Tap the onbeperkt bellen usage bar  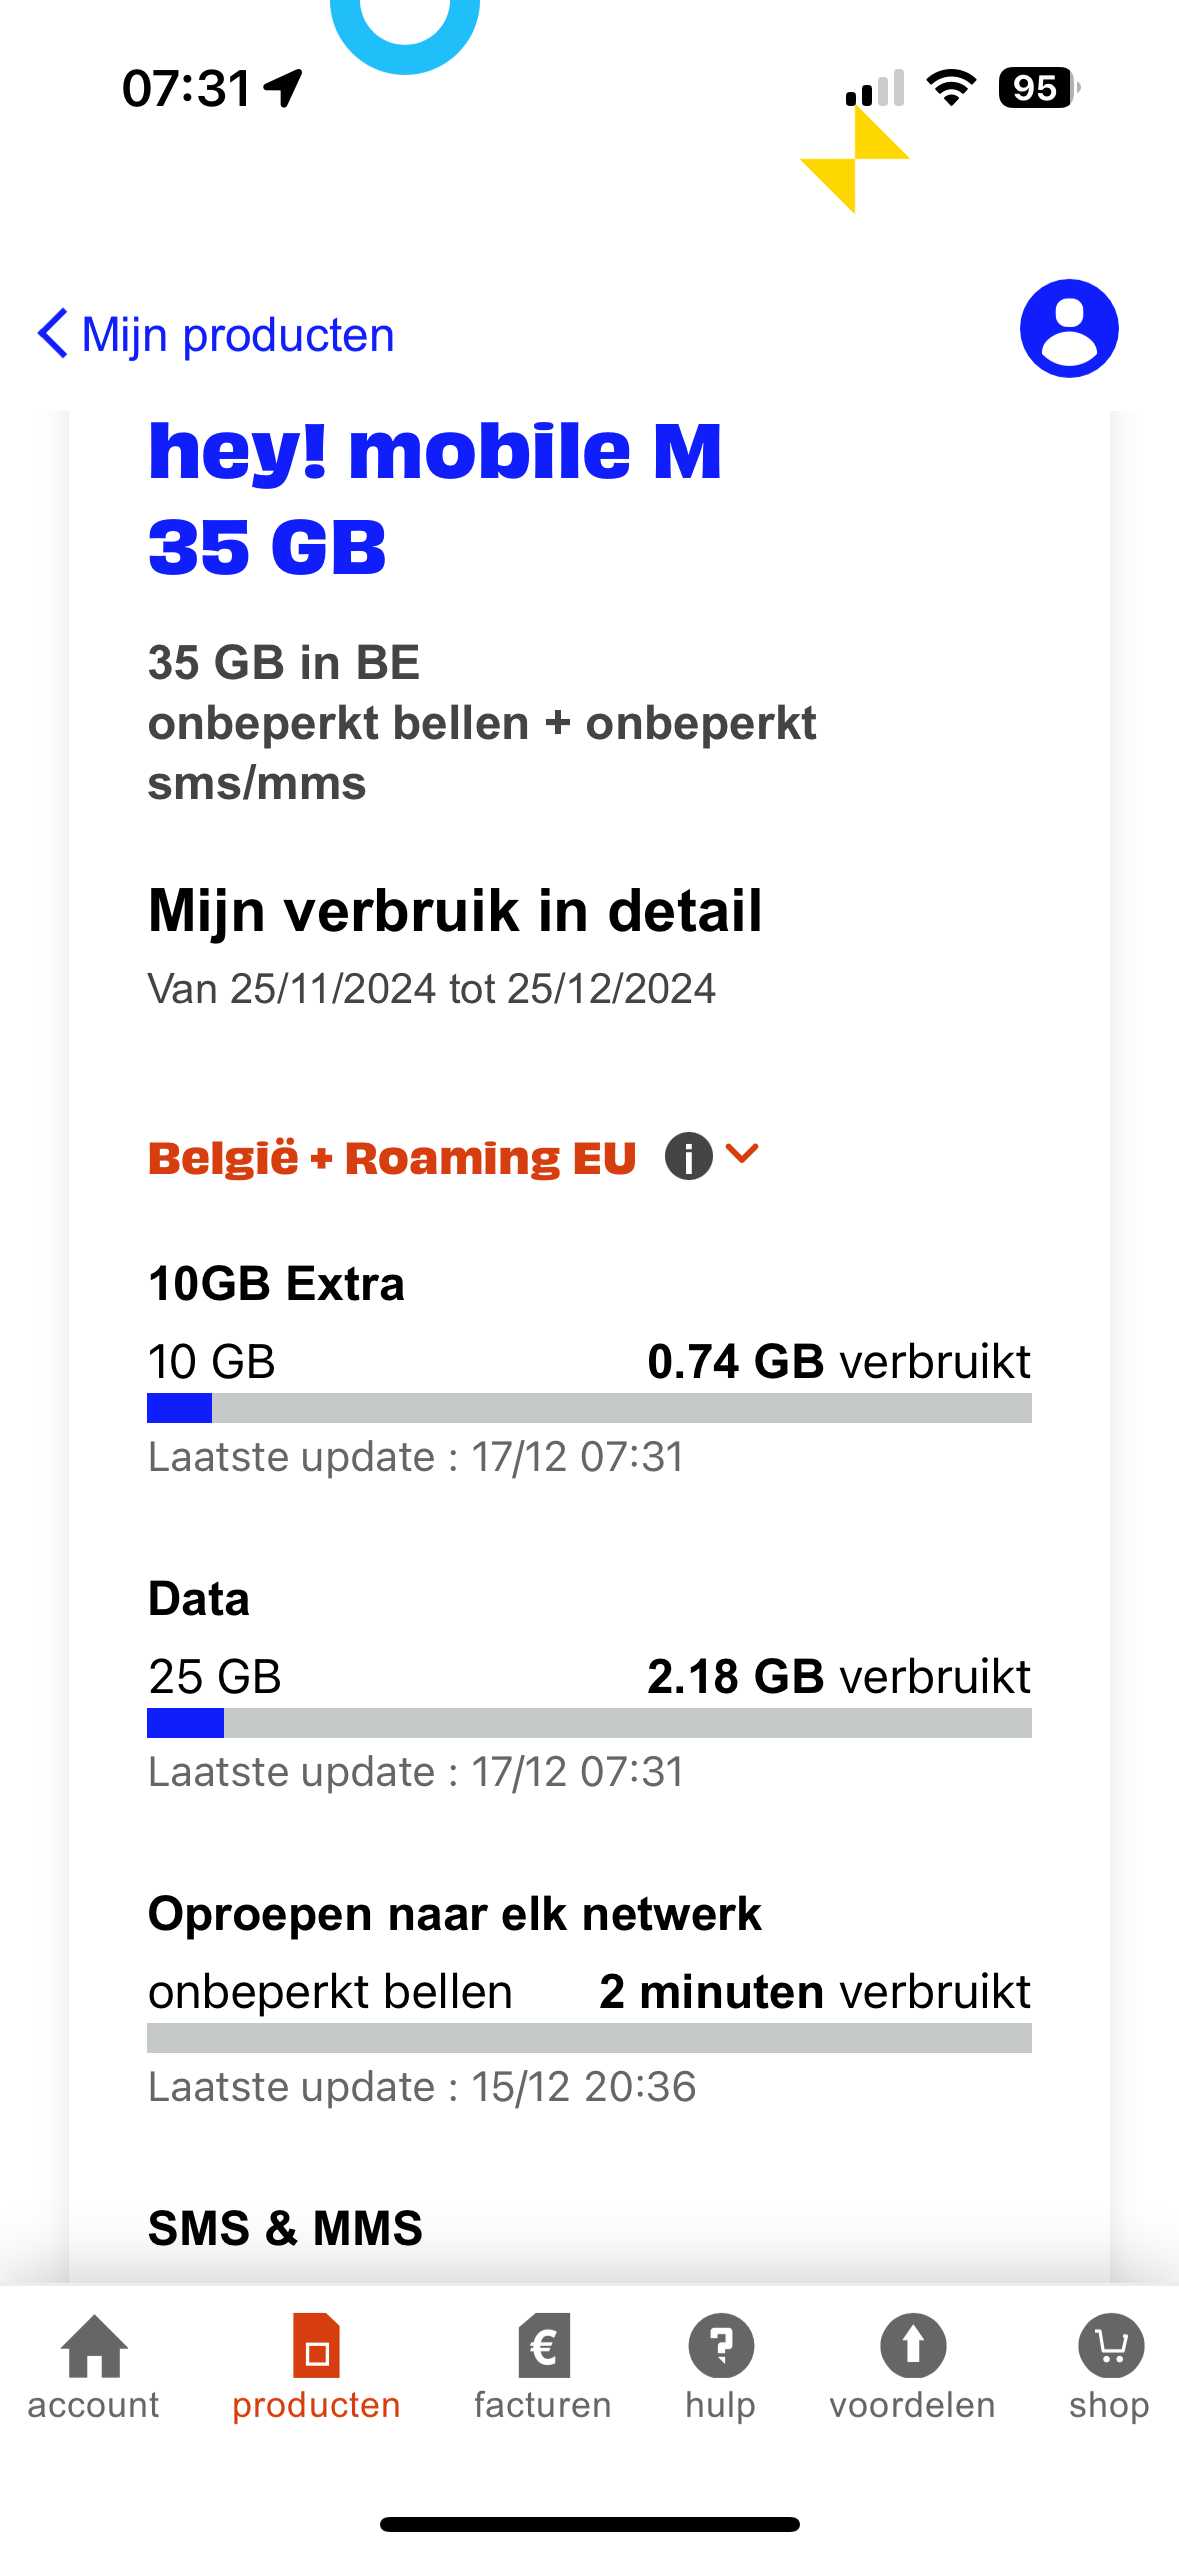tap(589, 2038)
